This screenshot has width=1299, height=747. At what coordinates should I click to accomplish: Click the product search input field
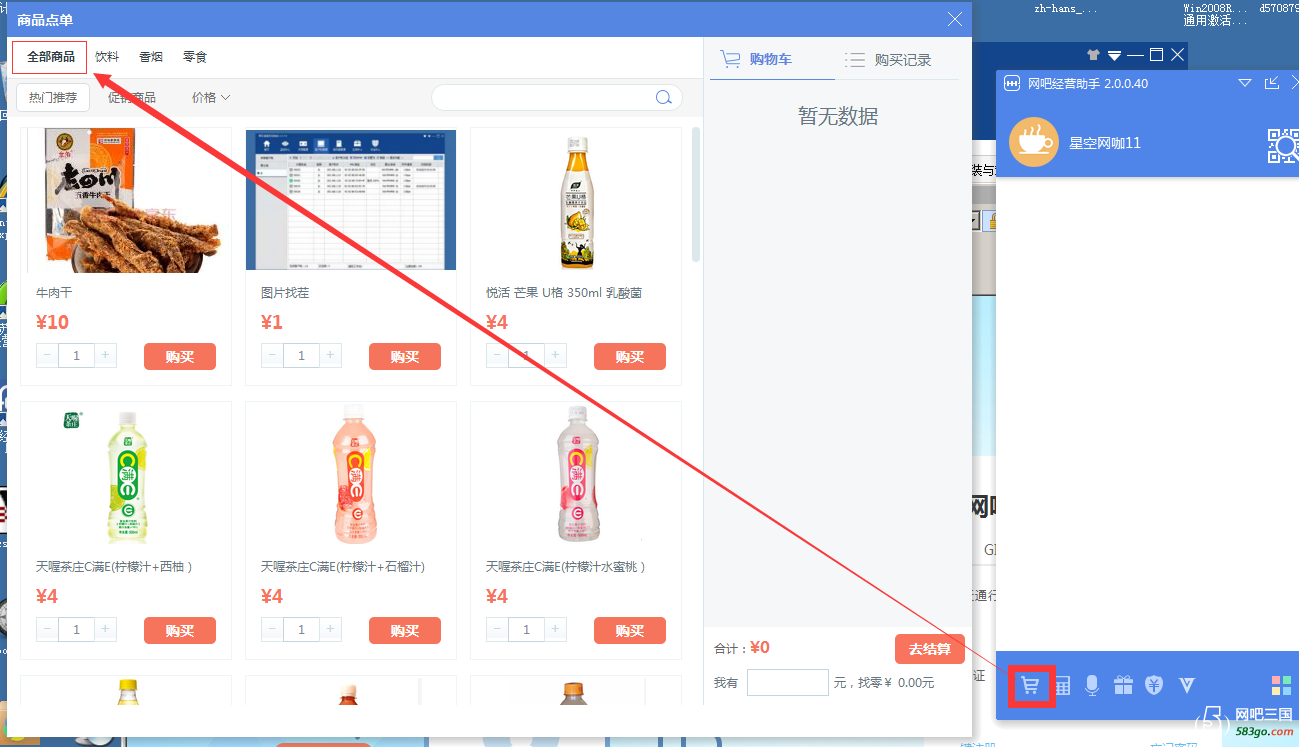point(542,97)
